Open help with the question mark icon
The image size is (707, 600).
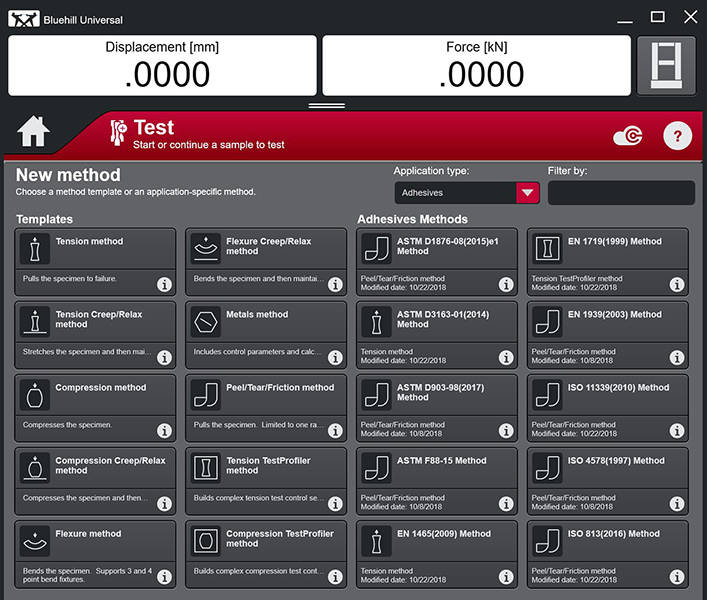click(x=677, y=136)
